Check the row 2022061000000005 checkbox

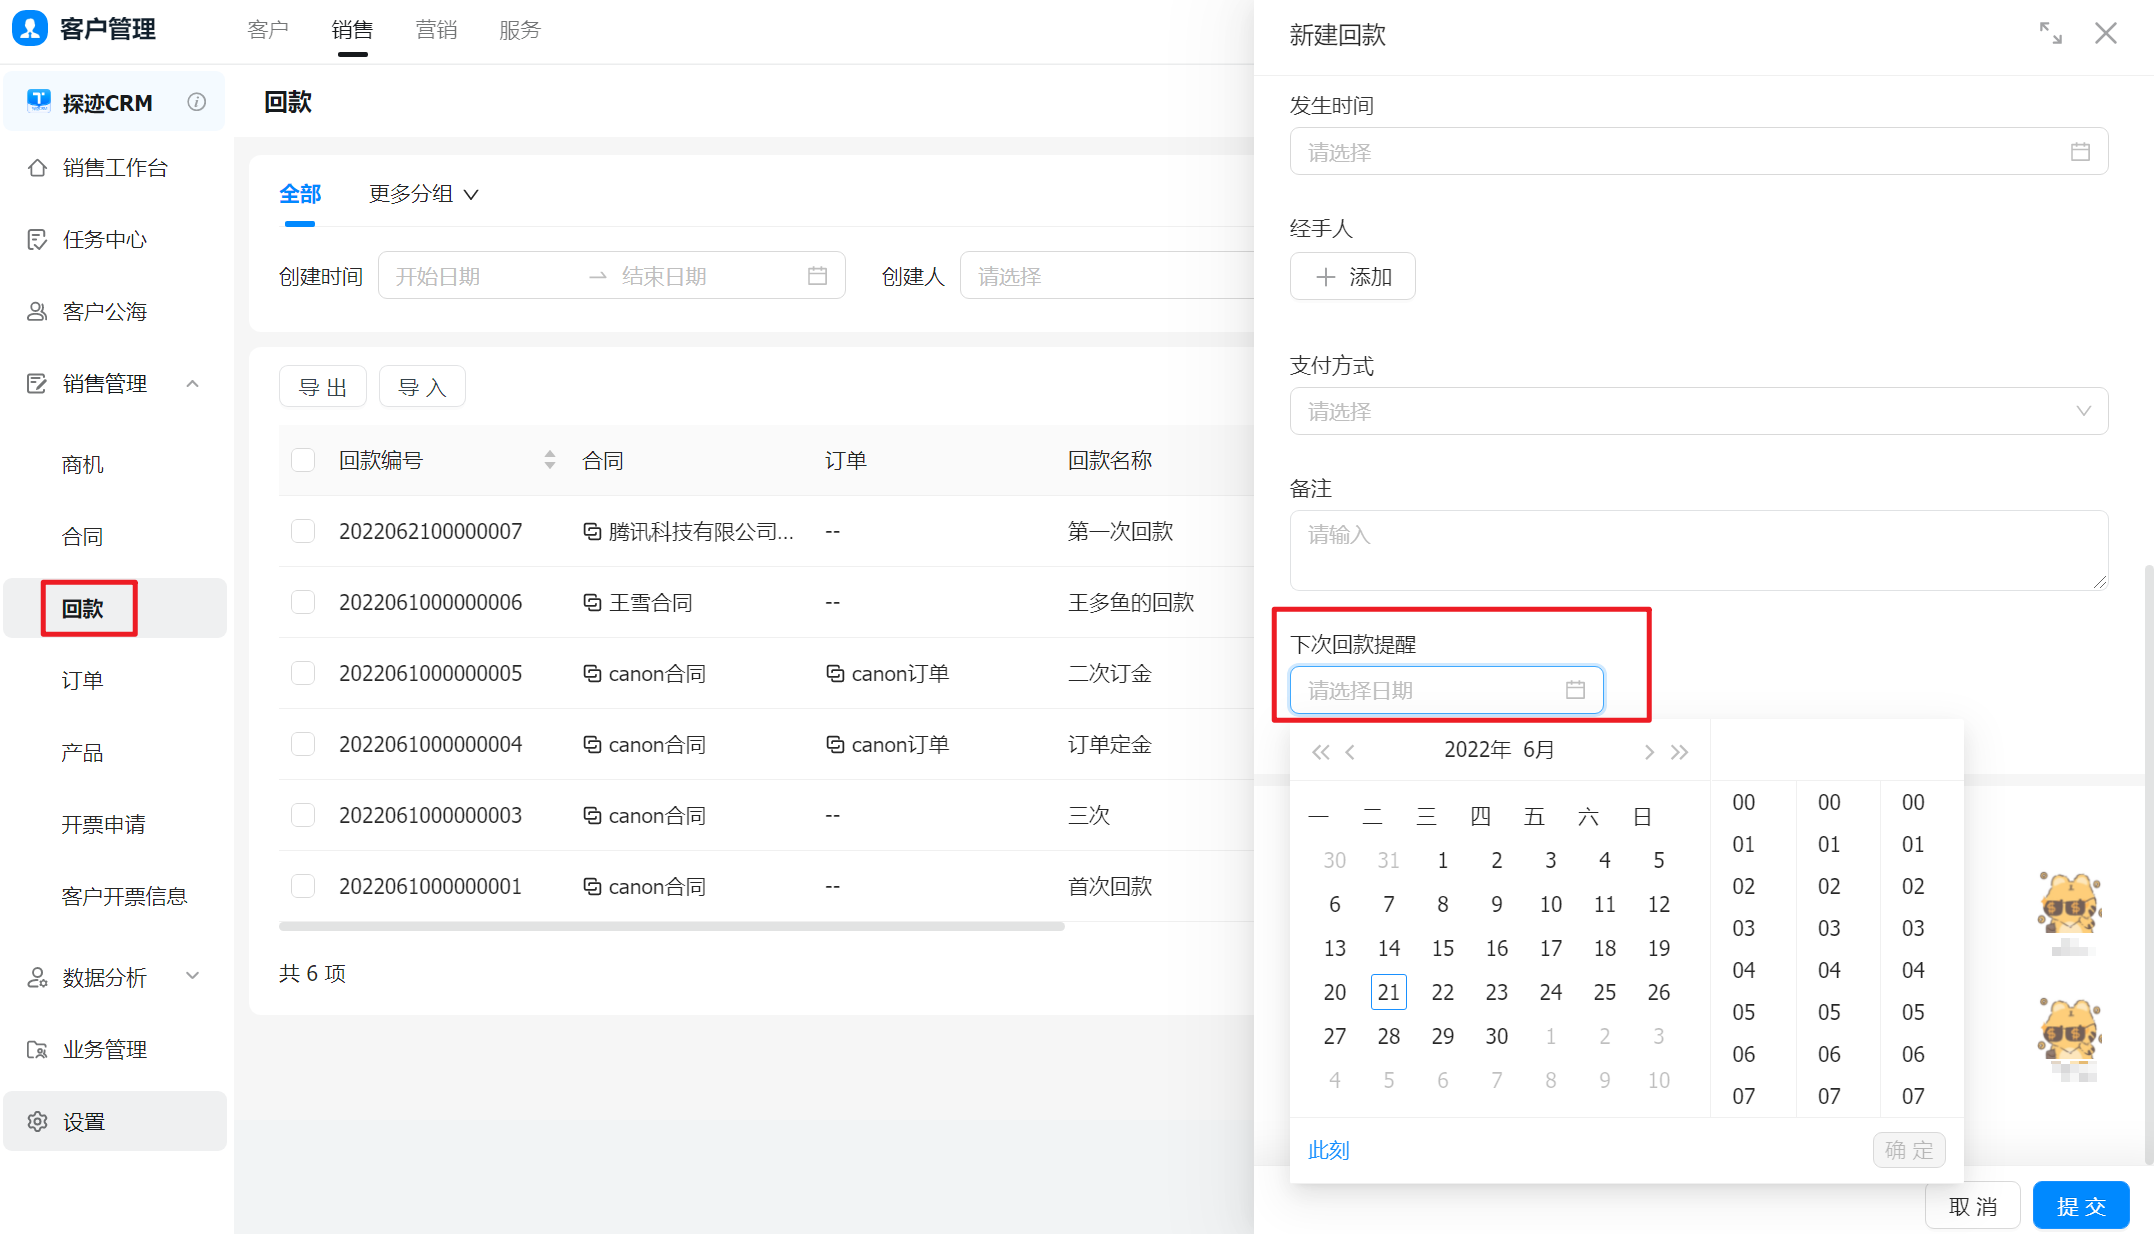tap(303, 673)
